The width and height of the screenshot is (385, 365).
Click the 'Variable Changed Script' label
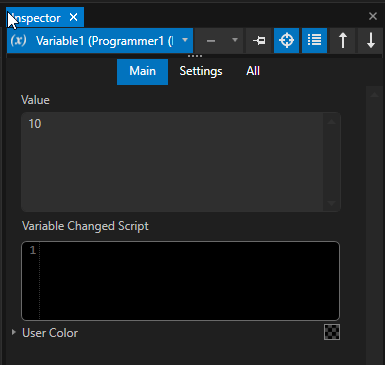click(x=85, y=226)
